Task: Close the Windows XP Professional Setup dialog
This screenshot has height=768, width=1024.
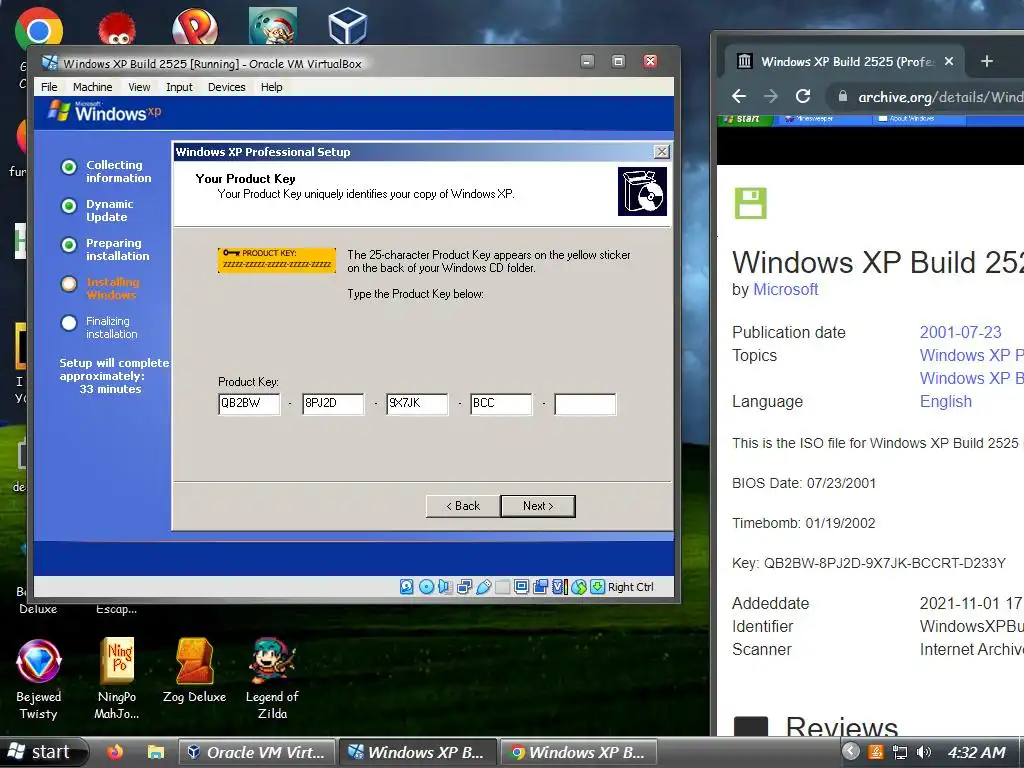Action: click(x=662, y=152)
